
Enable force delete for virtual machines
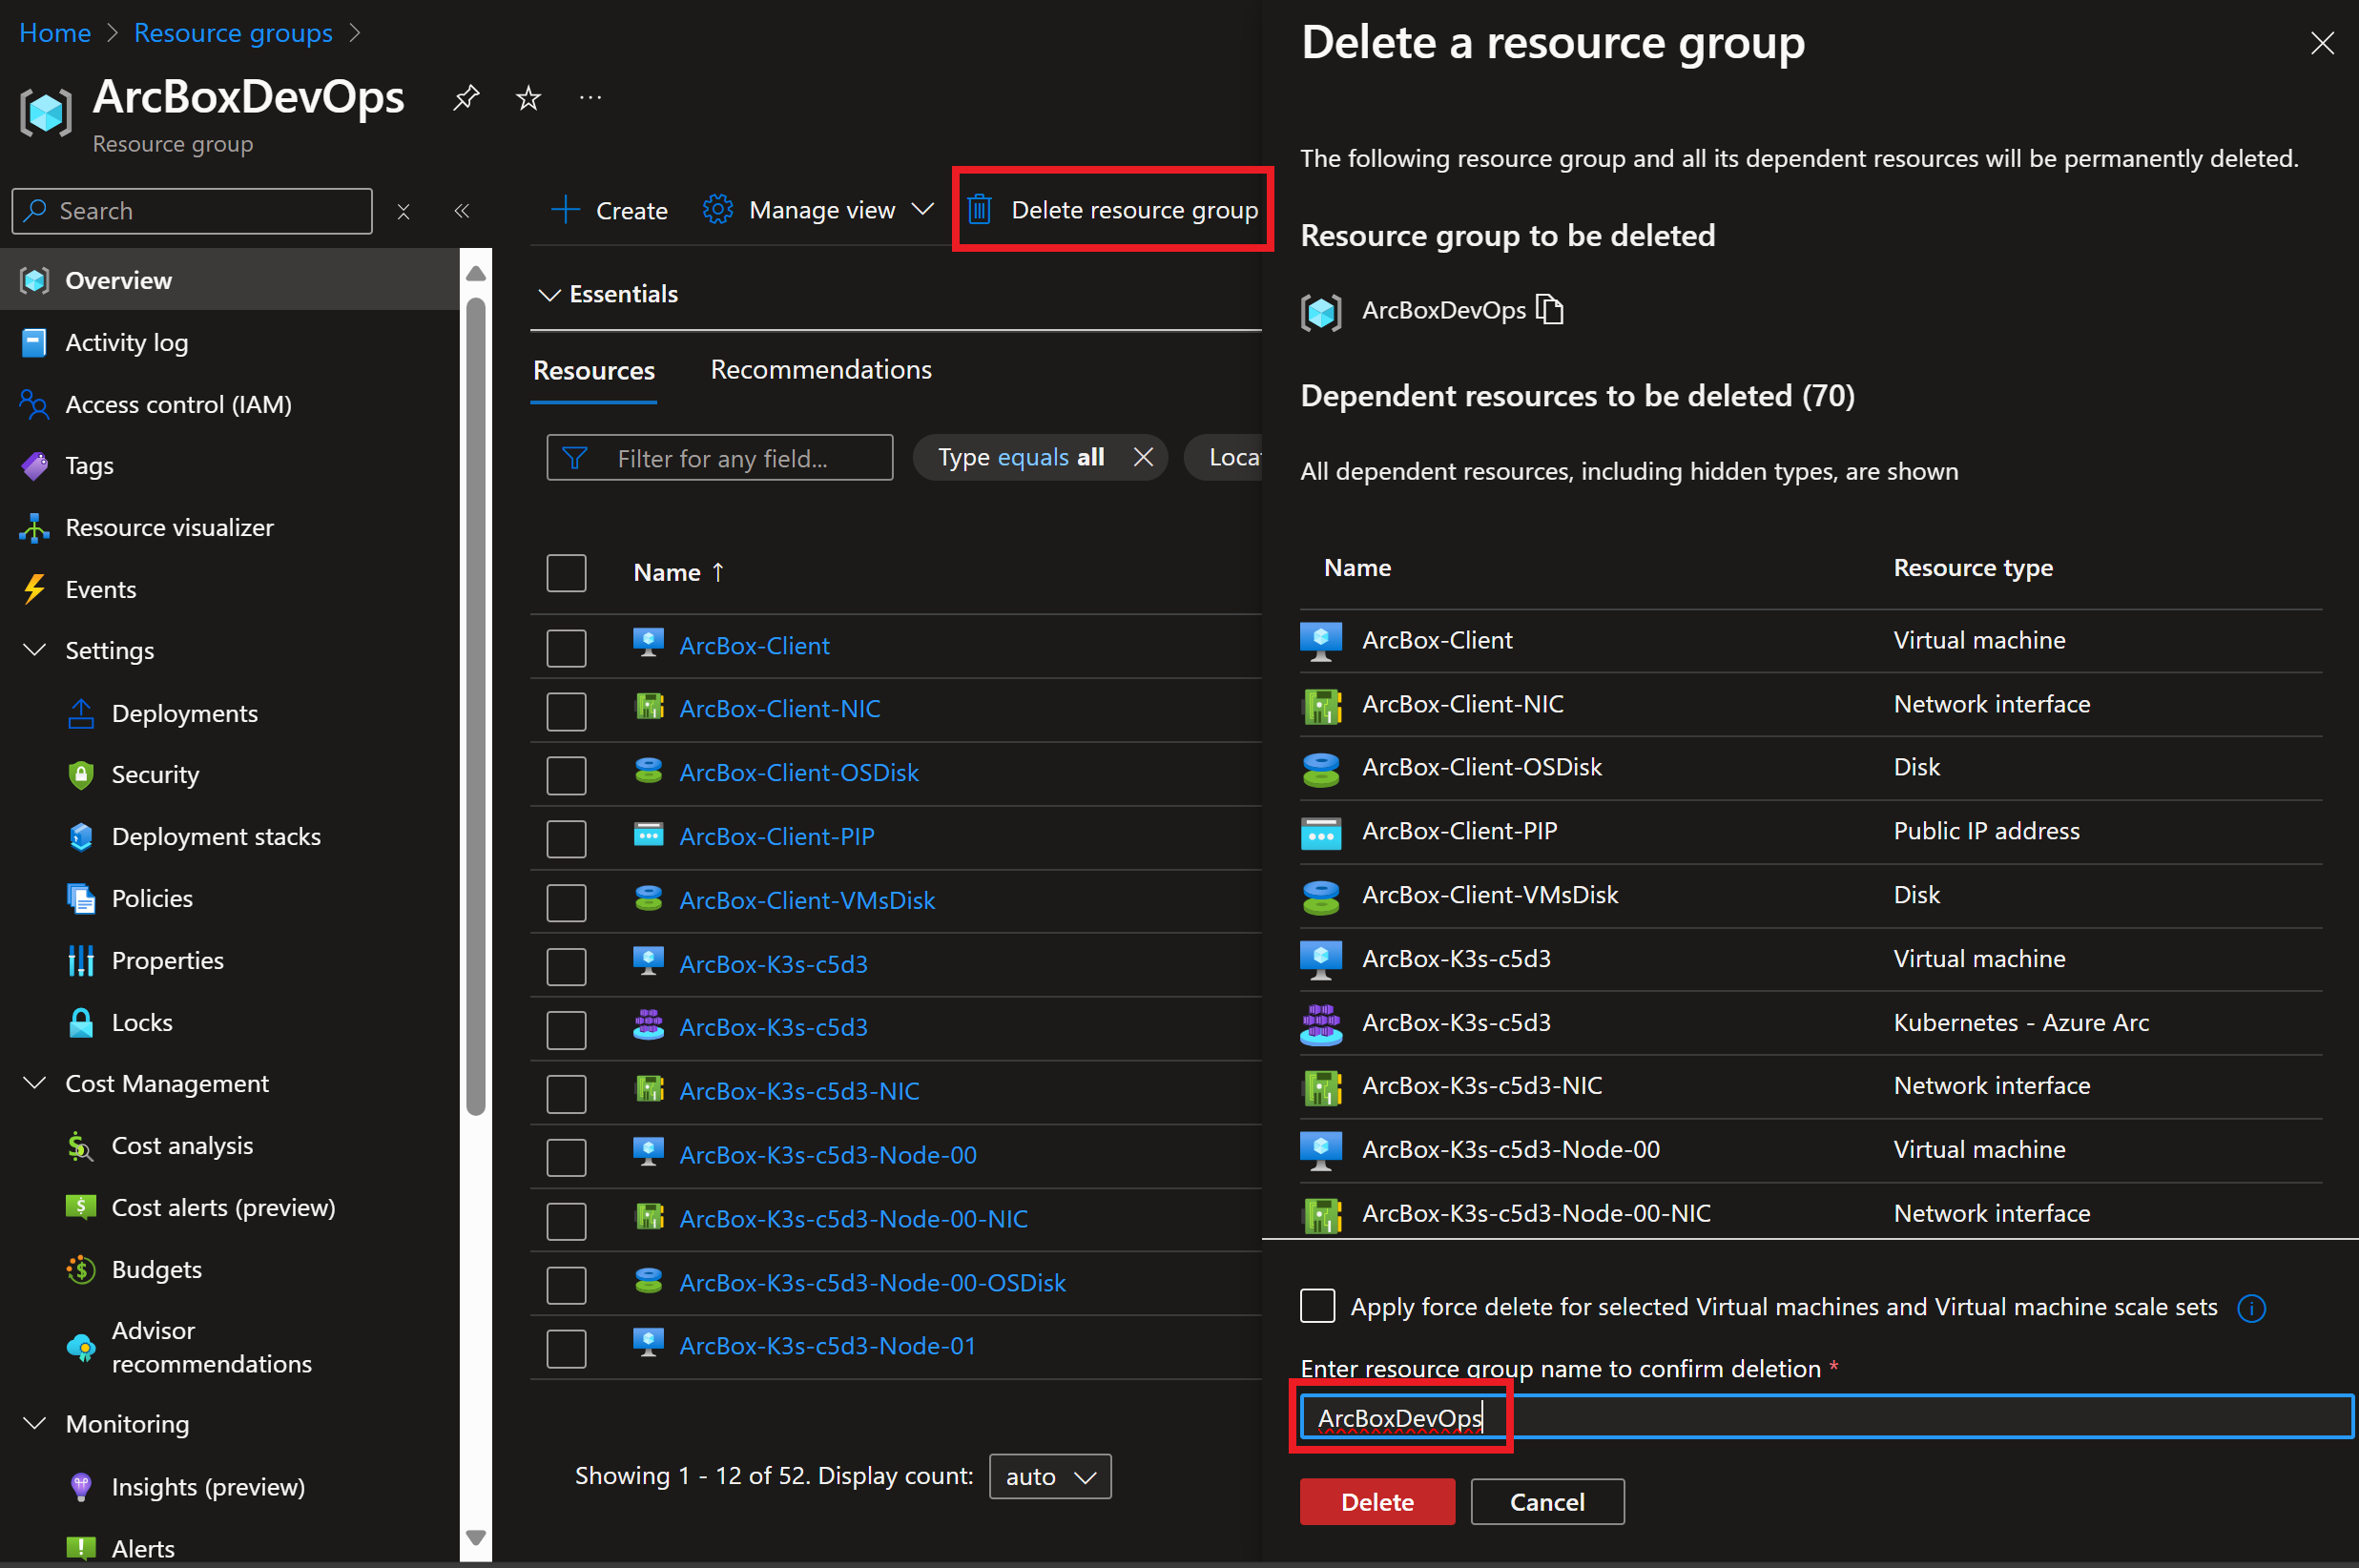[1317, 1306]
